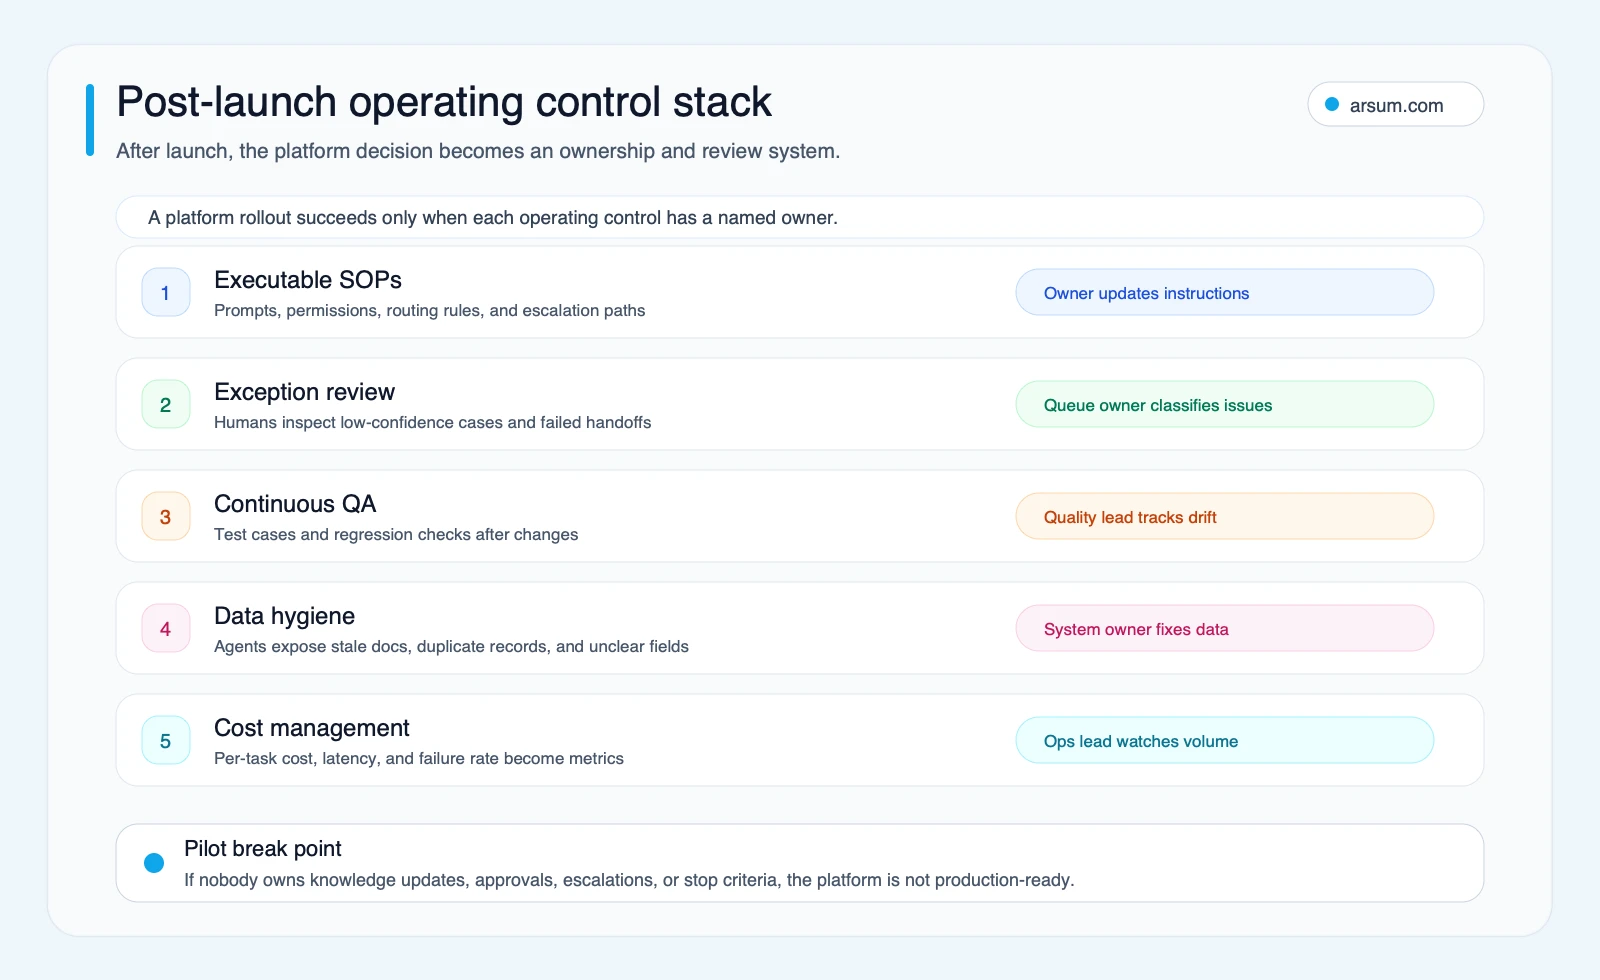The height and width of the screenshot is (980, 1600).
Task: Select the Queue owner classifies issues pill
Action: point(1225,404)
